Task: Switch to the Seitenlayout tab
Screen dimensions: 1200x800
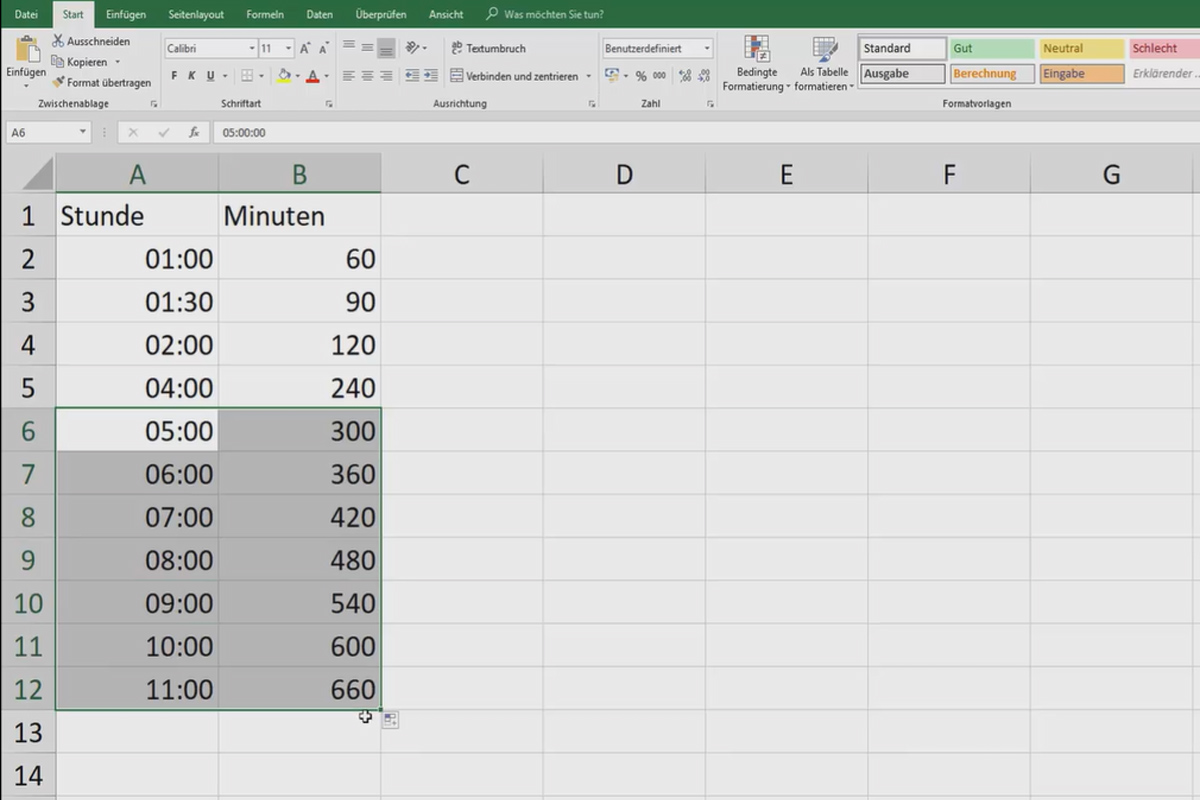Action: pos(196,14)
